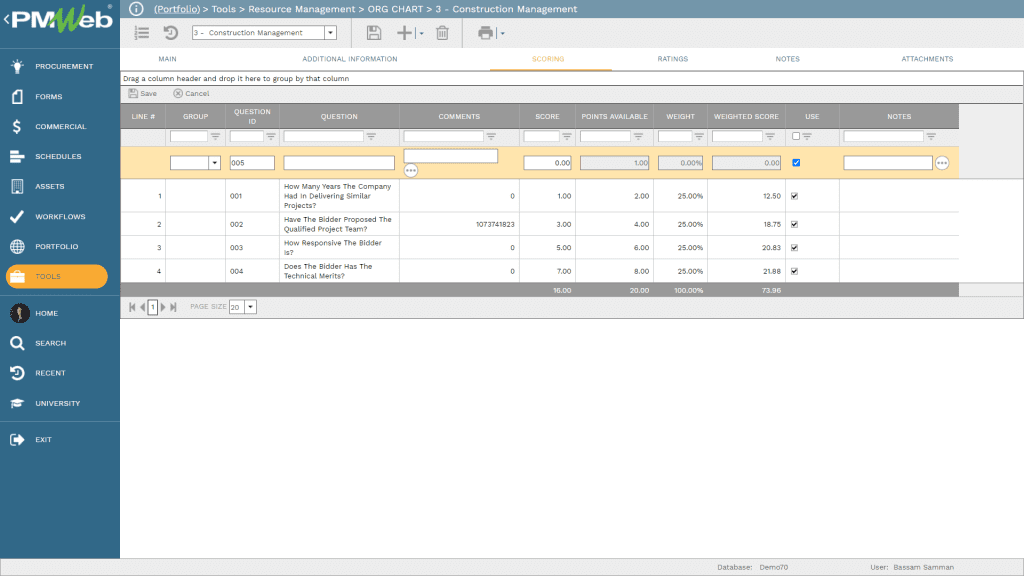Click Notes input field in new row
Image resolution: width=1024 pixels, height=576 pixels.
tap(888, 163)
